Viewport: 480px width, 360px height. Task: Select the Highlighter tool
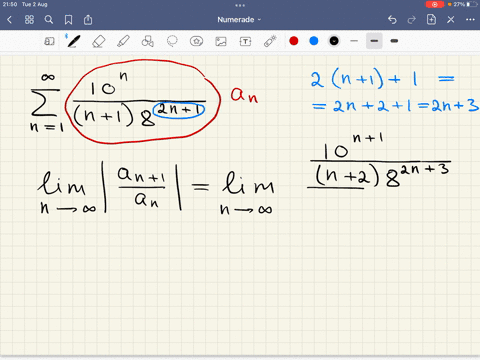(x=123, y=41)
